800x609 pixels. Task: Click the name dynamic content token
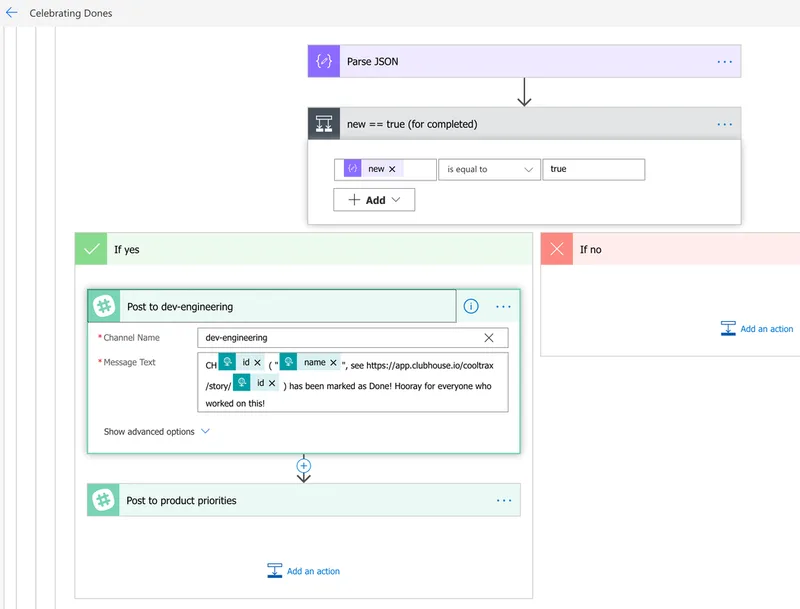point(310,362)
